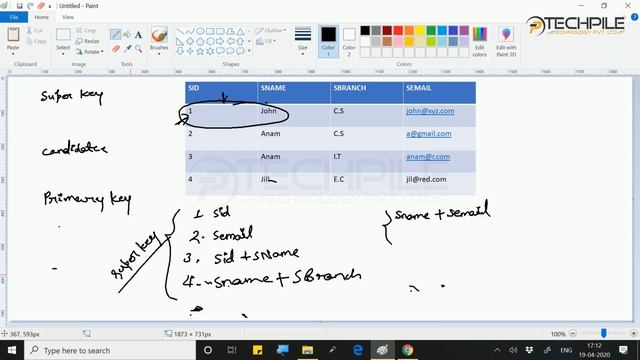The height and width of the screenshot is (360, 640).
Task: Switch to the Home tab
Action: tap(42, 17)
